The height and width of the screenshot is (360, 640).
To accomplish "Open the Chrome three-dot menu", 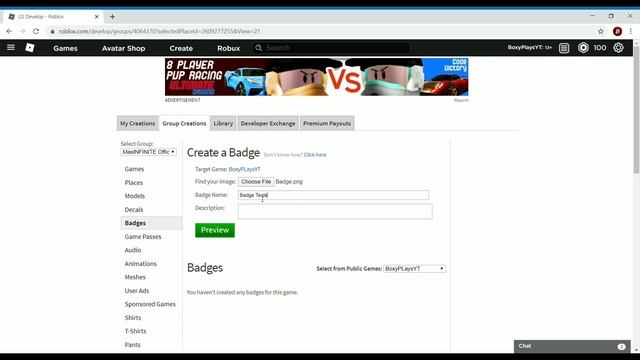I will coord(631,31).
